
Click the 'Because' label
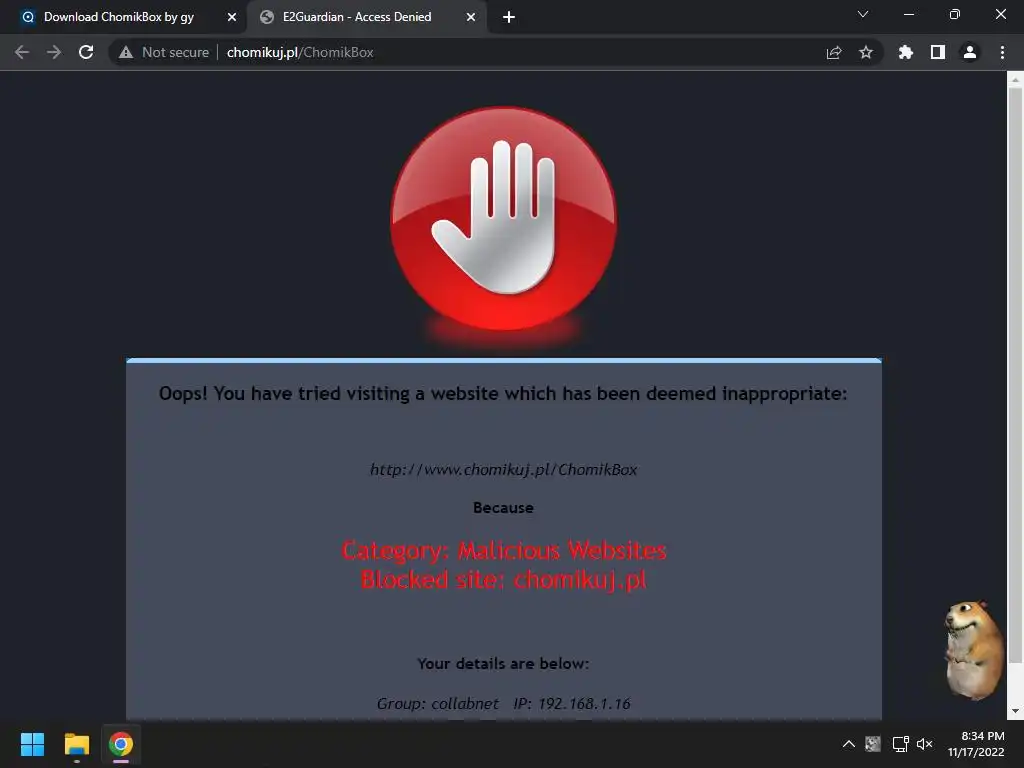pyautogui.click(x=504, y=507)
